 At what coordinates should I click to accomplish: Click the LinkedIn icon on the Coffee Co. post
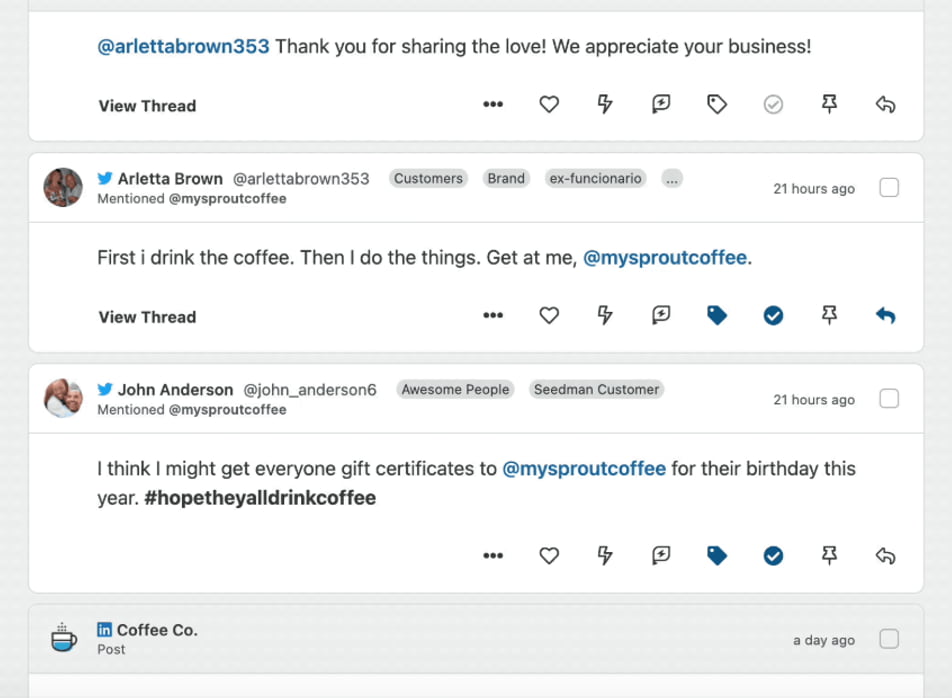tap(104, 629)
